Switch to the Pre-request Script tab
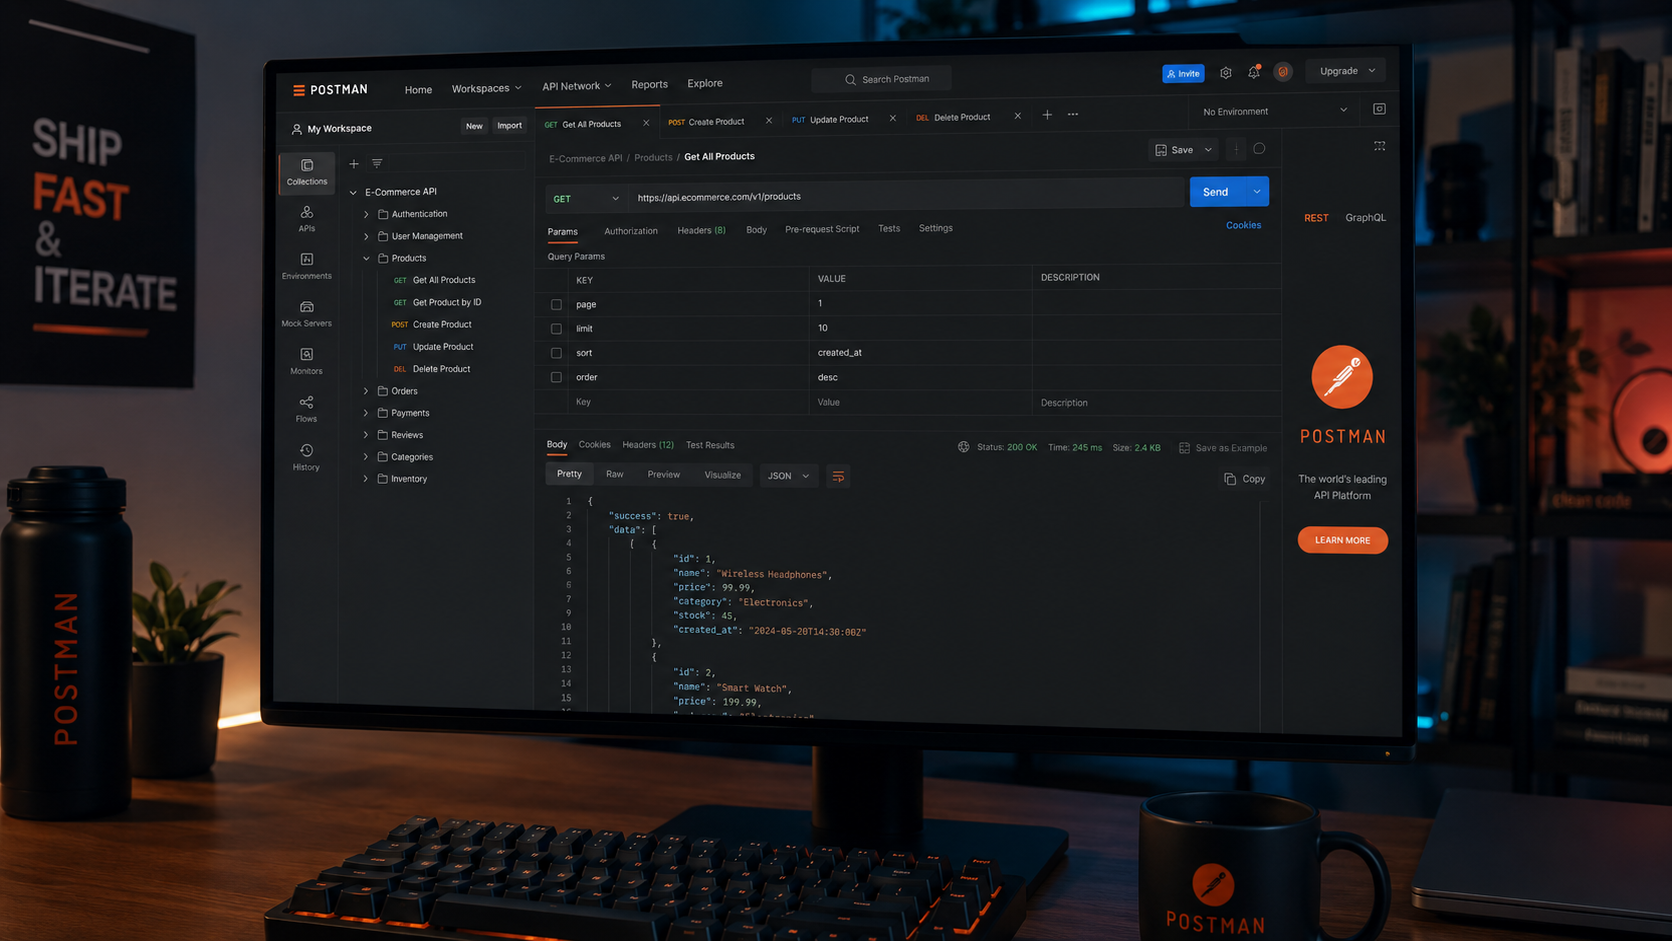The image size is (1672, 941). pyautogui.click(x=822, y=229)
